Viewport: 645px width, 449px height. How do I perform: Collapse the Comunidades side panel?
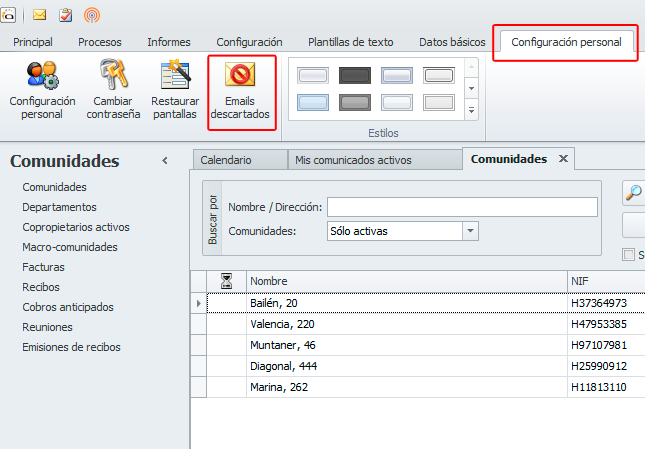tap(165, 161)
